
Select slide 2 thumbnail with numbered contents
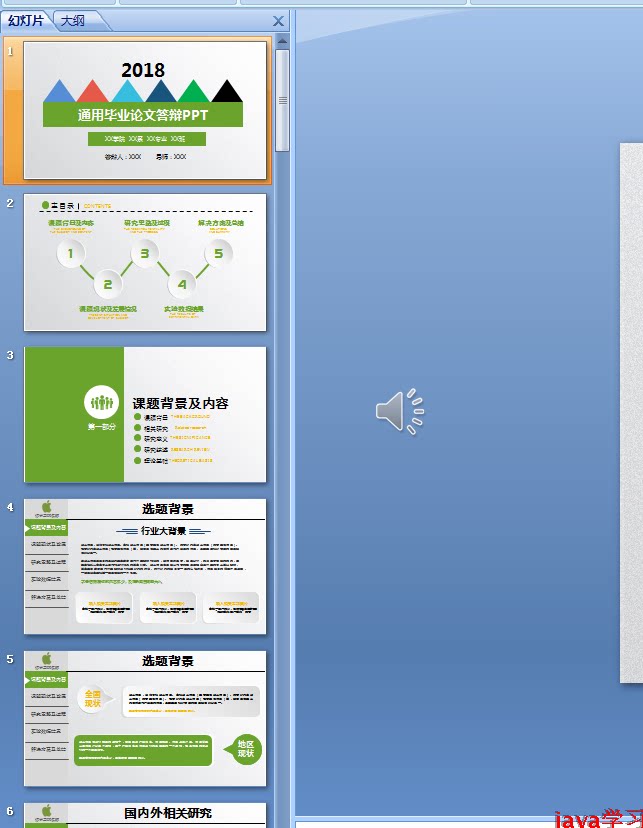pyautogui.click(x=145, y=262)
